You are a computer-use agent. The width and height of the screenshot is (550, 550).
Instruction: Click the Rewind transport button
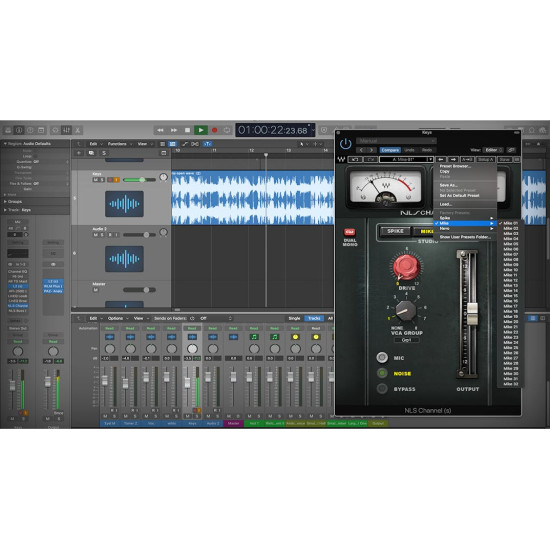point(160,130)
